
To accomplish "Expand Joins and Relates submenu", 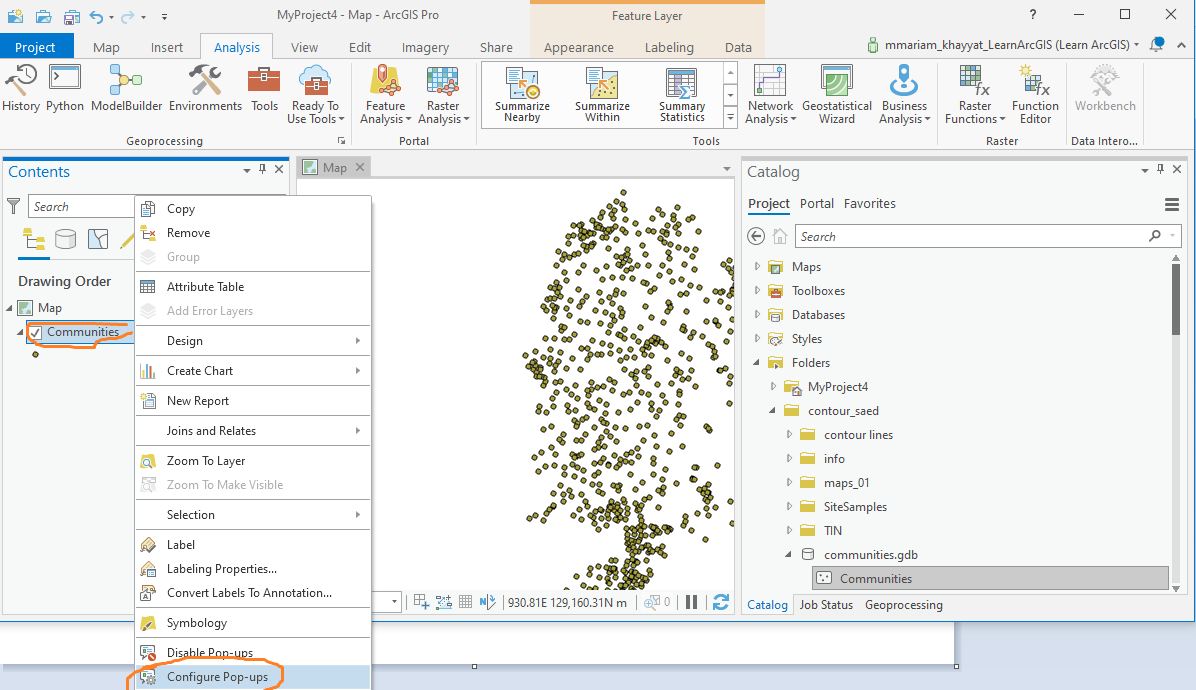I will click(x=252, y=431).
